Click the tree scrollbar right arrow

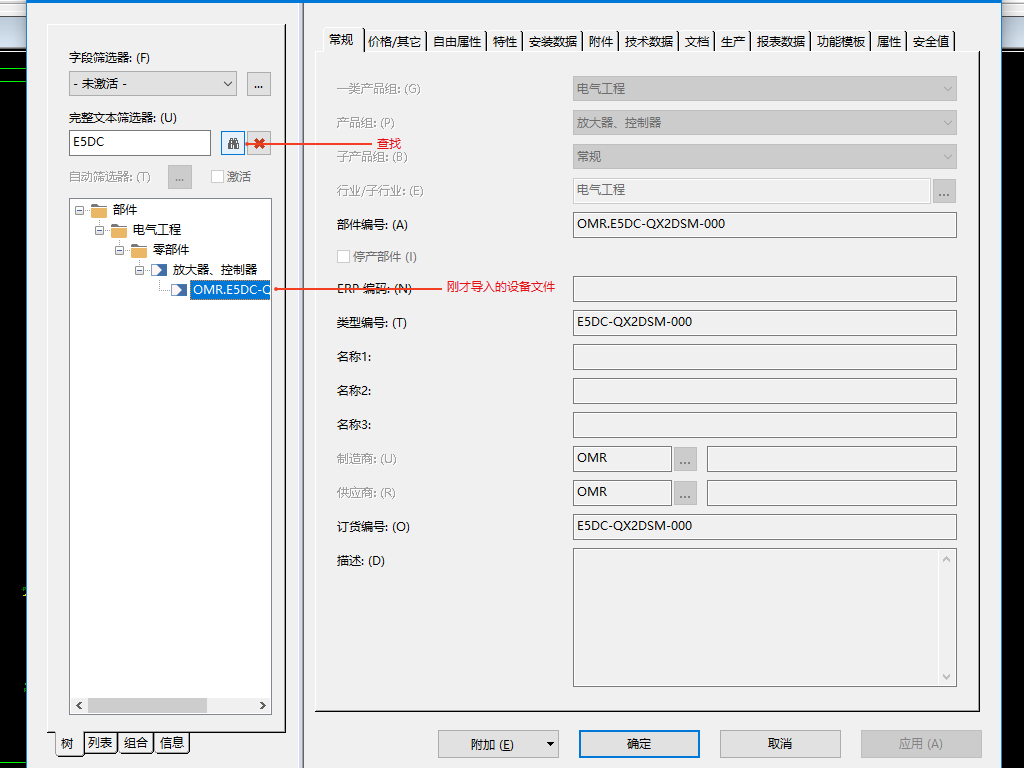point(263,705)
